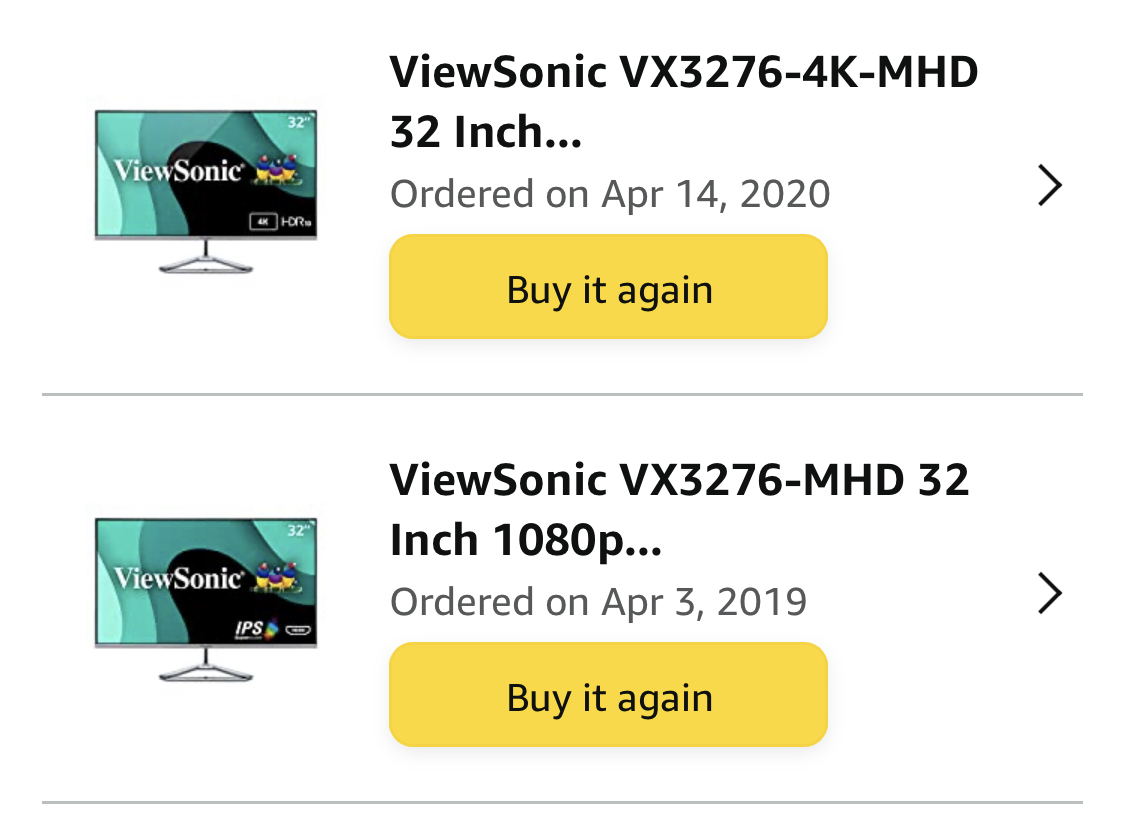
Task: Click the ViewSonic logo on the 4K monitor image
Action: 179,171
